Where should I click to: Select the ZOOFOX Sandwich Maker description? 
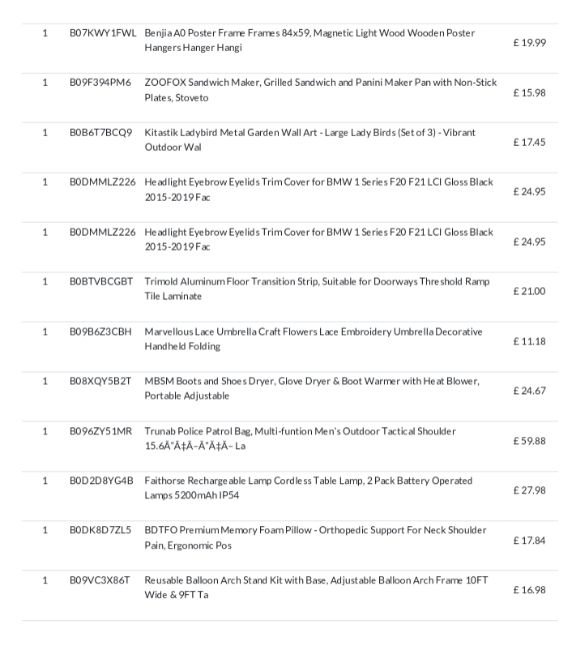pos(320,90)
